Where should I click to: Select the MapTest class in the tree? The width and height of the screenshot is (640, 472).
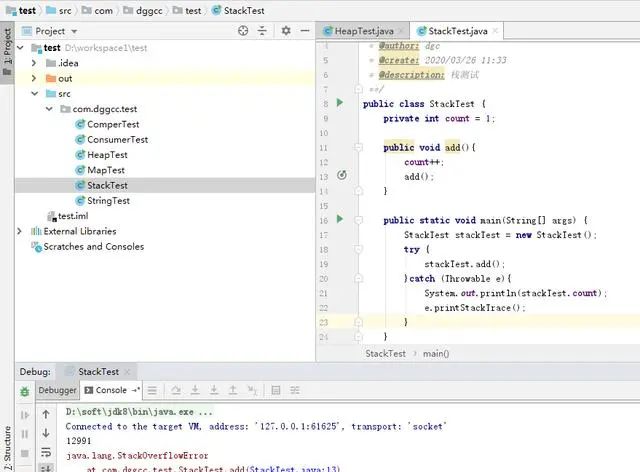pyautogui.click(x=106, y=170)
